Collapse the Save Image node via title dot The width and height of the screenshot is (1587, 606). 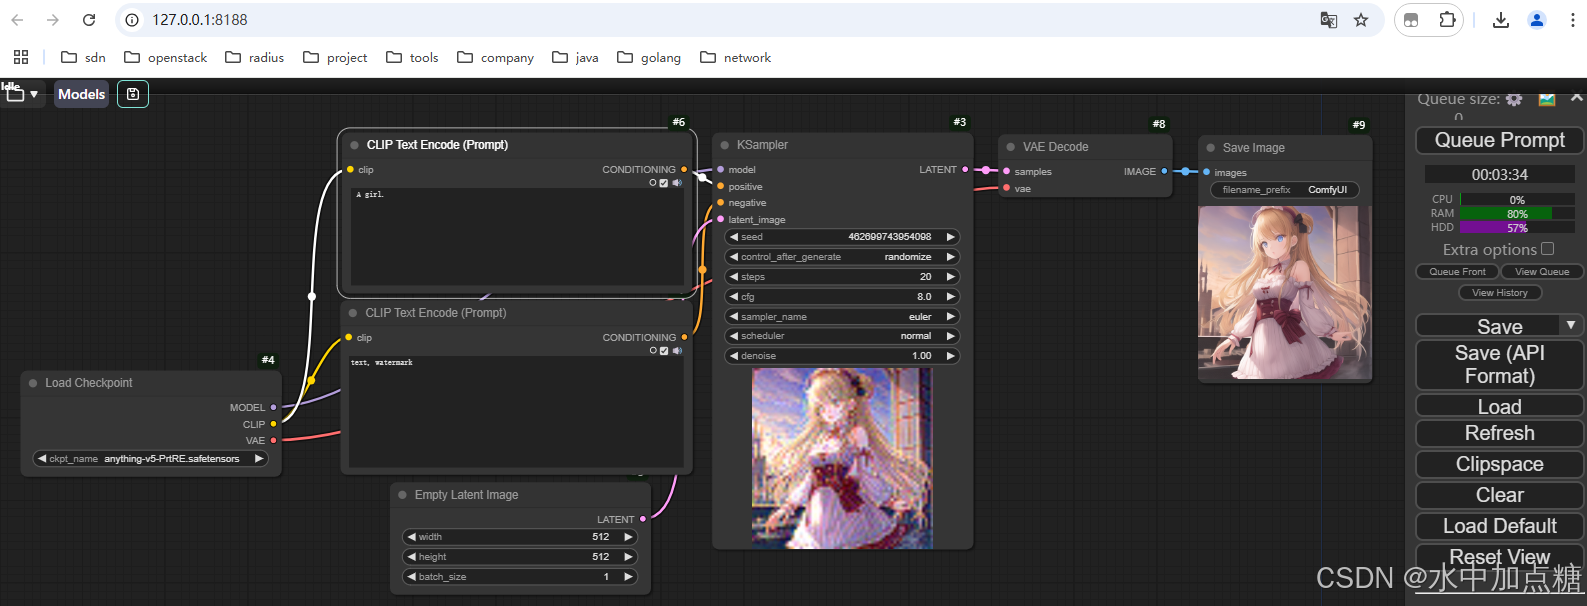(1211, 148)
